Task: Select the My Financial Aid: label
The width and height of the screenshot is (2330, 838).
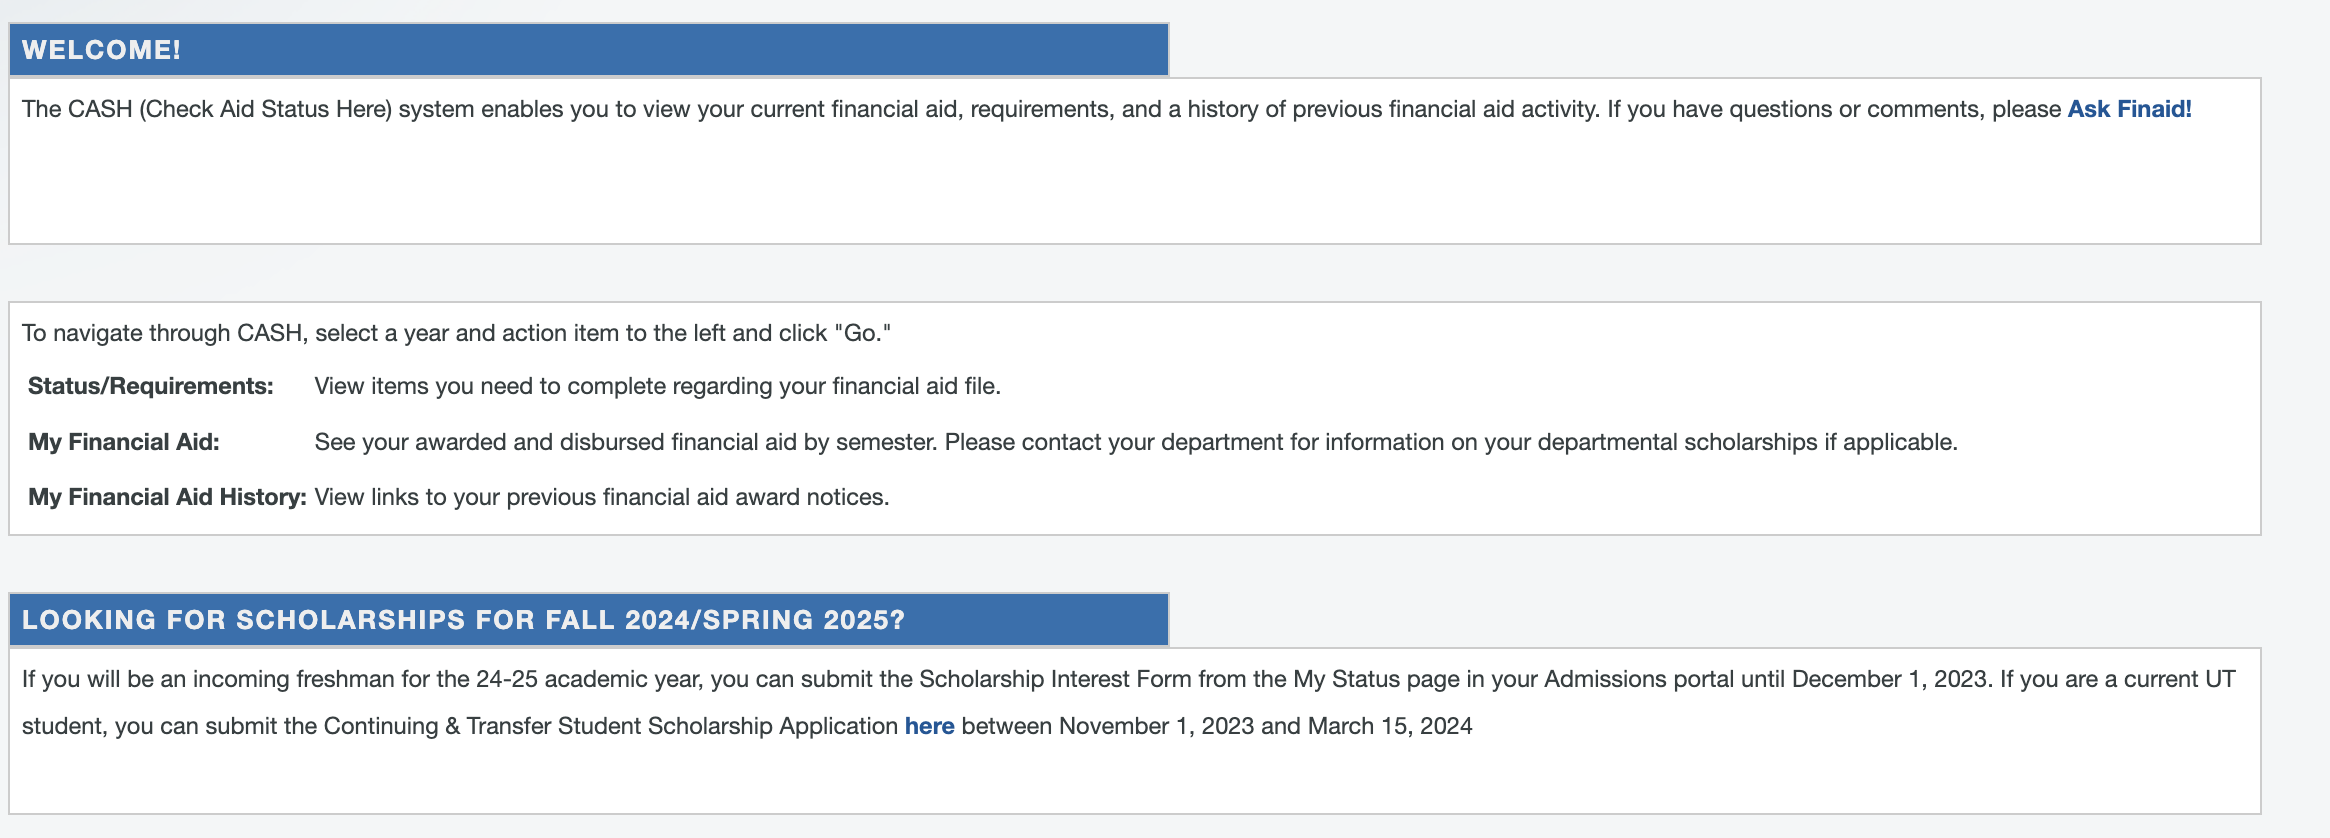Action: [124, 442]
